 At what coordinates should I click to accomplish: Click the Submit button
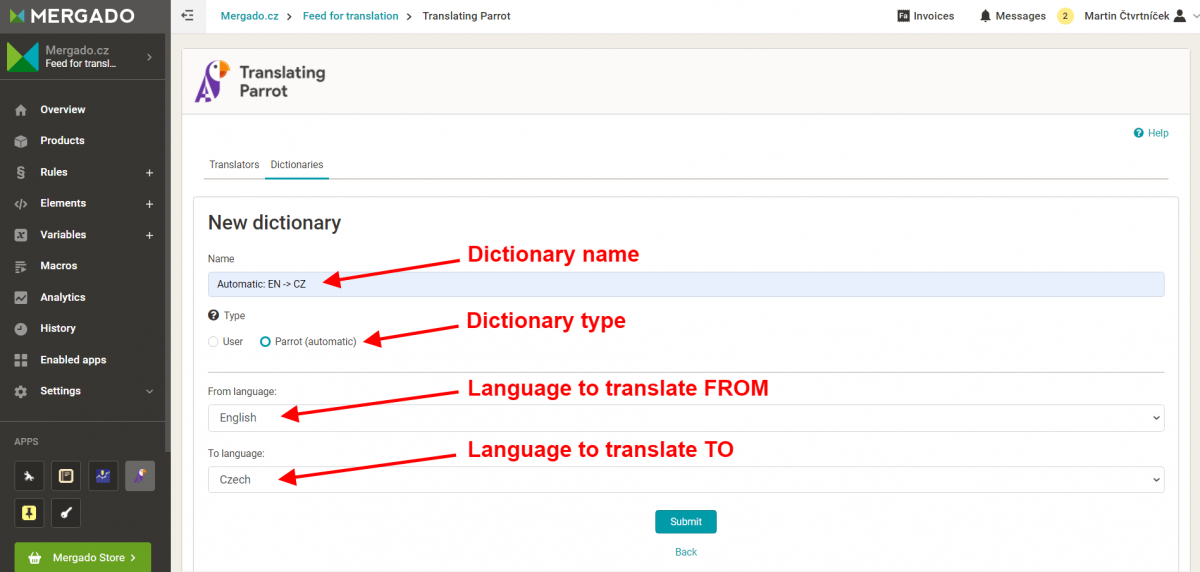[x=686, y=521]
